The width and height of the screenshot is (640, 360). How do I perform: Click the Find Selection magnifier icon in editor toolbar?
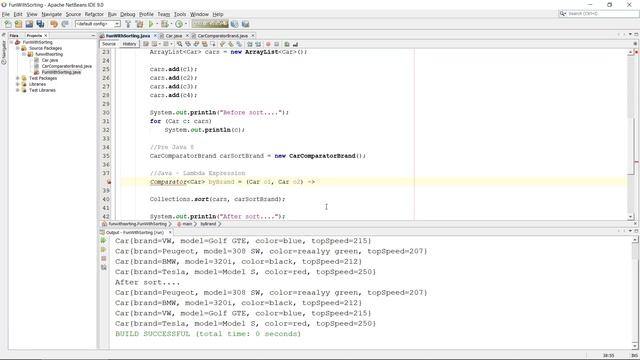click(180, 44)
